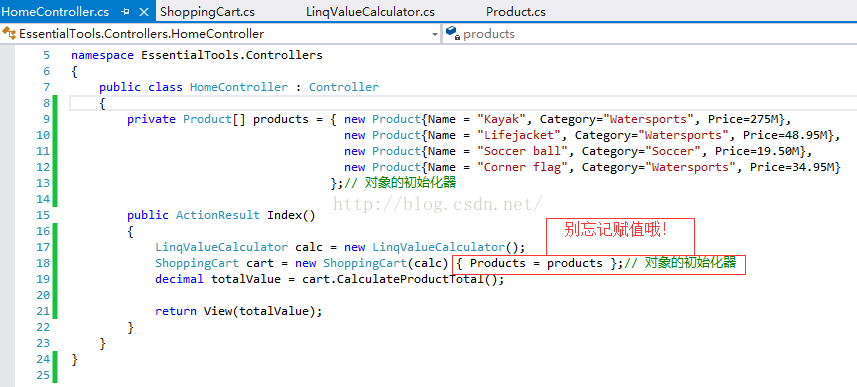Click 'View(totalValue)' on line 21
This screenshot has width=857, height=387.
pos(260,311)
